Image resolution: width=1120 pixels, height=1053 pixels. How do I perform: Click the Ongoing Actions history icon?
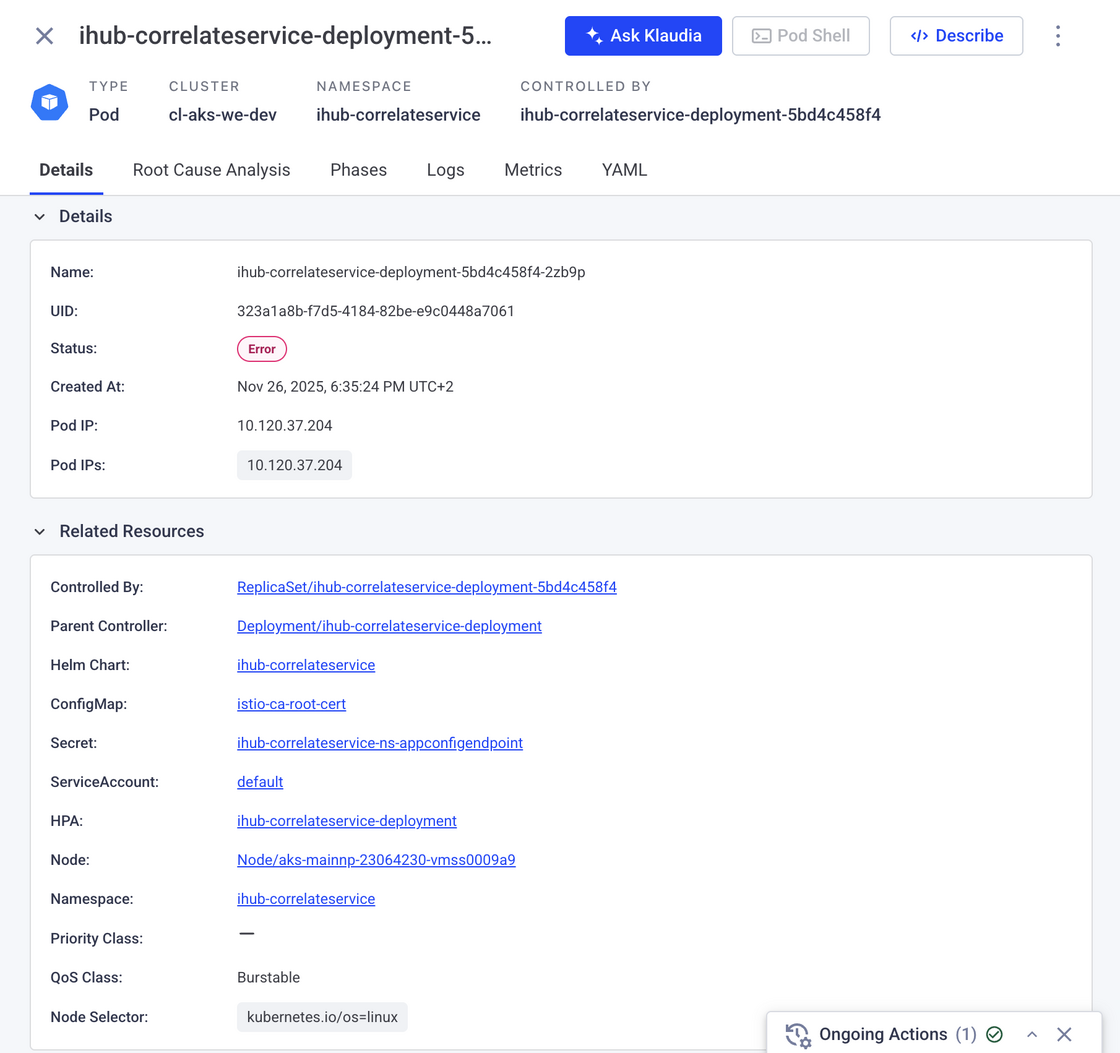(x=797, y=1035)
